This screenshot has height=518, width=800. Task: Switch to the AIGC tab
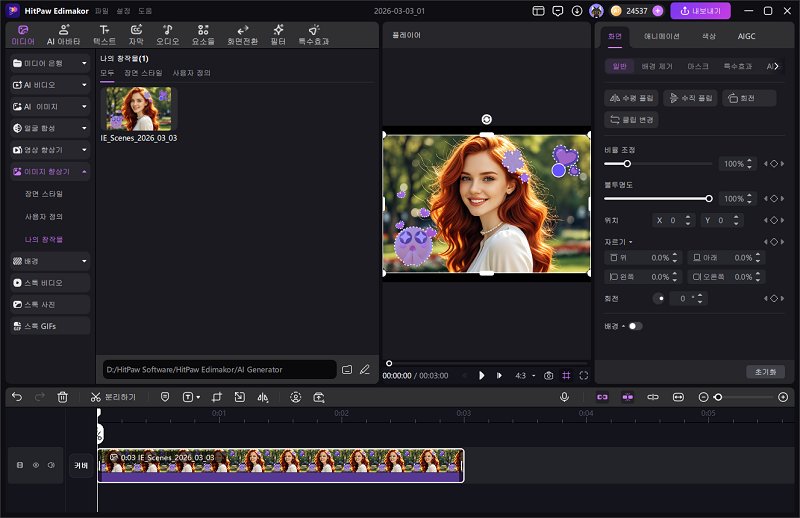coord(746,36)
